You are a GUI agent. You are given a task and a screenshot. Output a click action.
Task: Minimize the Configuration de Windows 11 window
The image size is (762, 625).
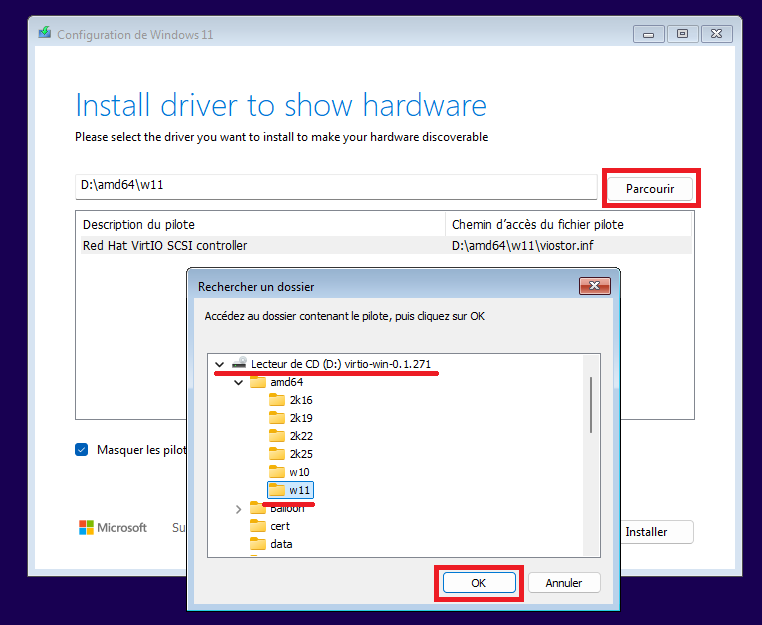[x=648, y=35]
